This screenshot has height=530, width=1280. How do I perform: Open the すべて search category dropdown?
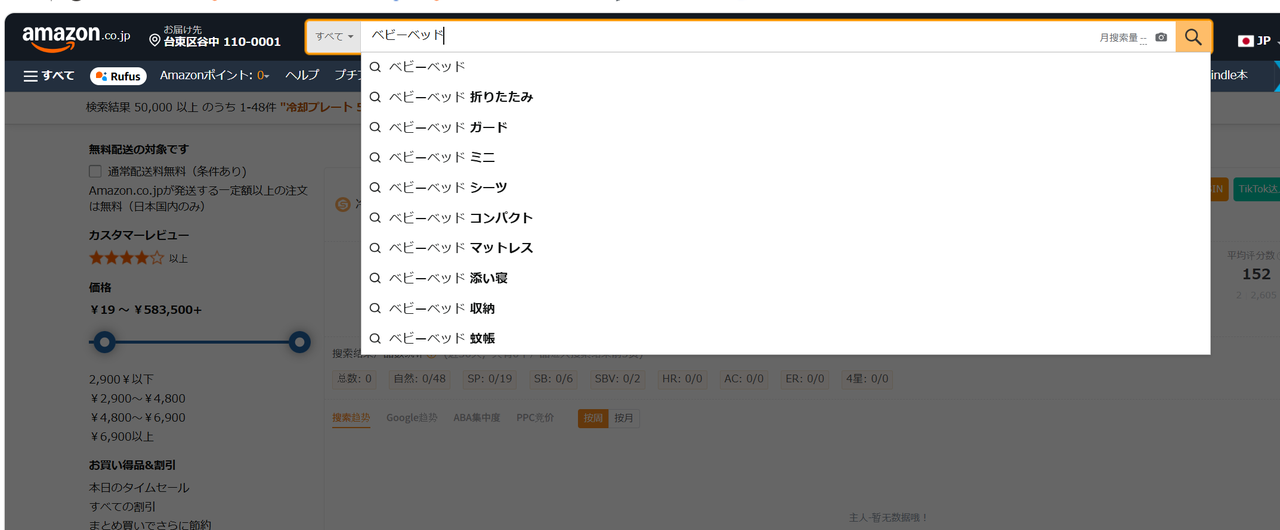tap(334, 37)
